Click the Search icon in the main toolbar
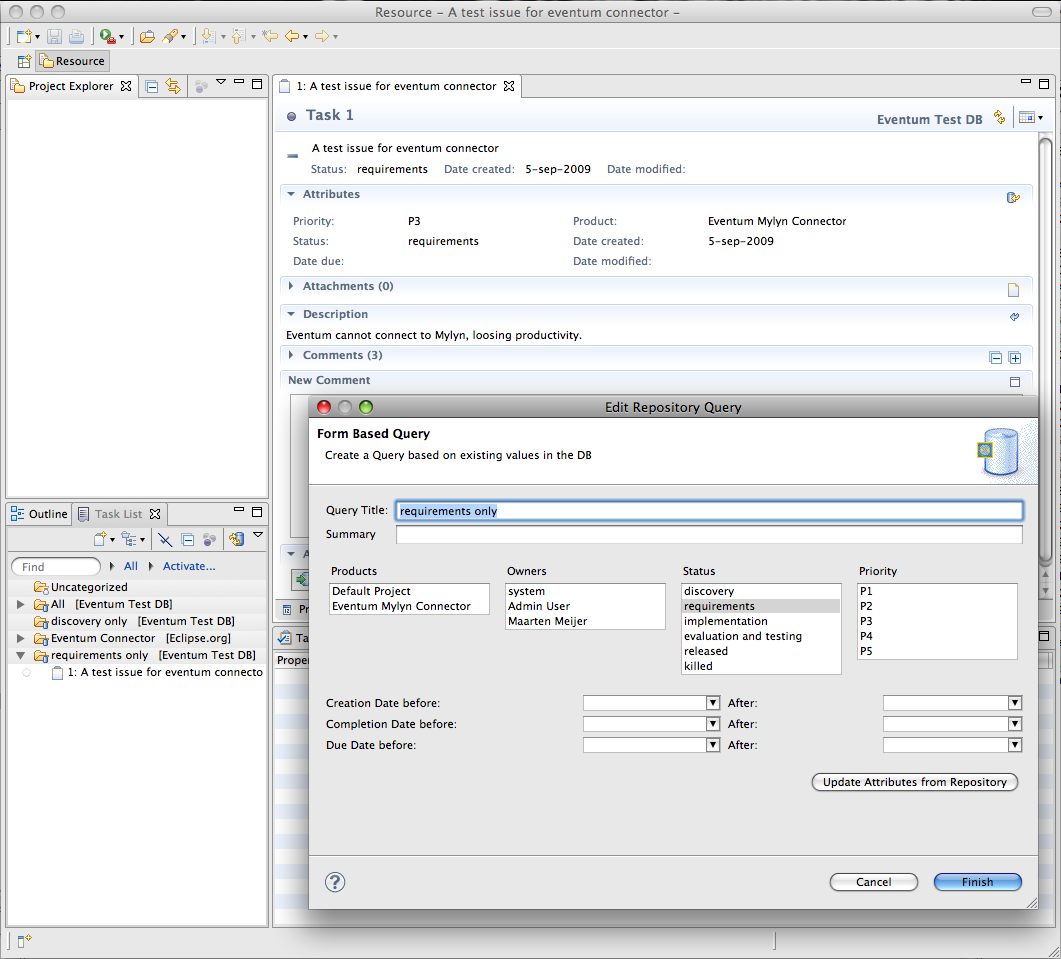Screen dimensions: 1061x959 (170, 36)
